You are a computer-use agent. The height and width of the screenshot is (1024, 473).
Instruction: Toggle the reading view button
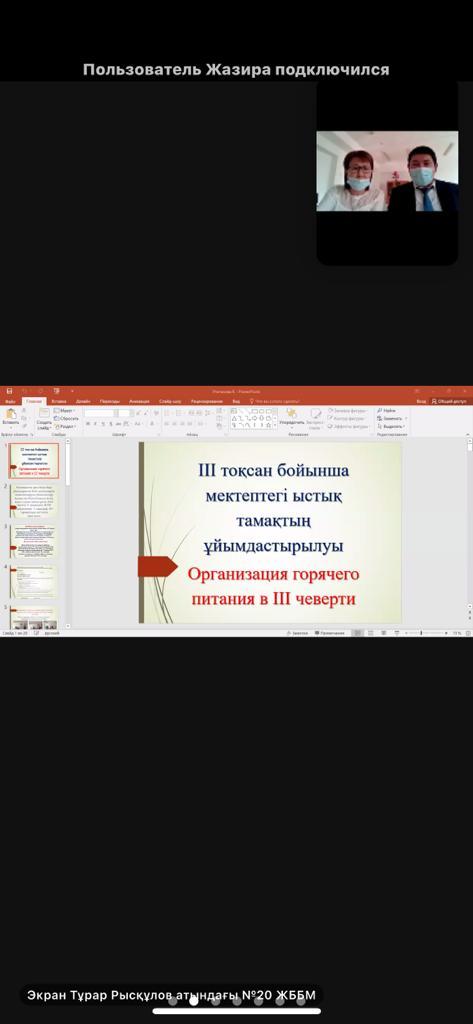click(x=382, y=633)
